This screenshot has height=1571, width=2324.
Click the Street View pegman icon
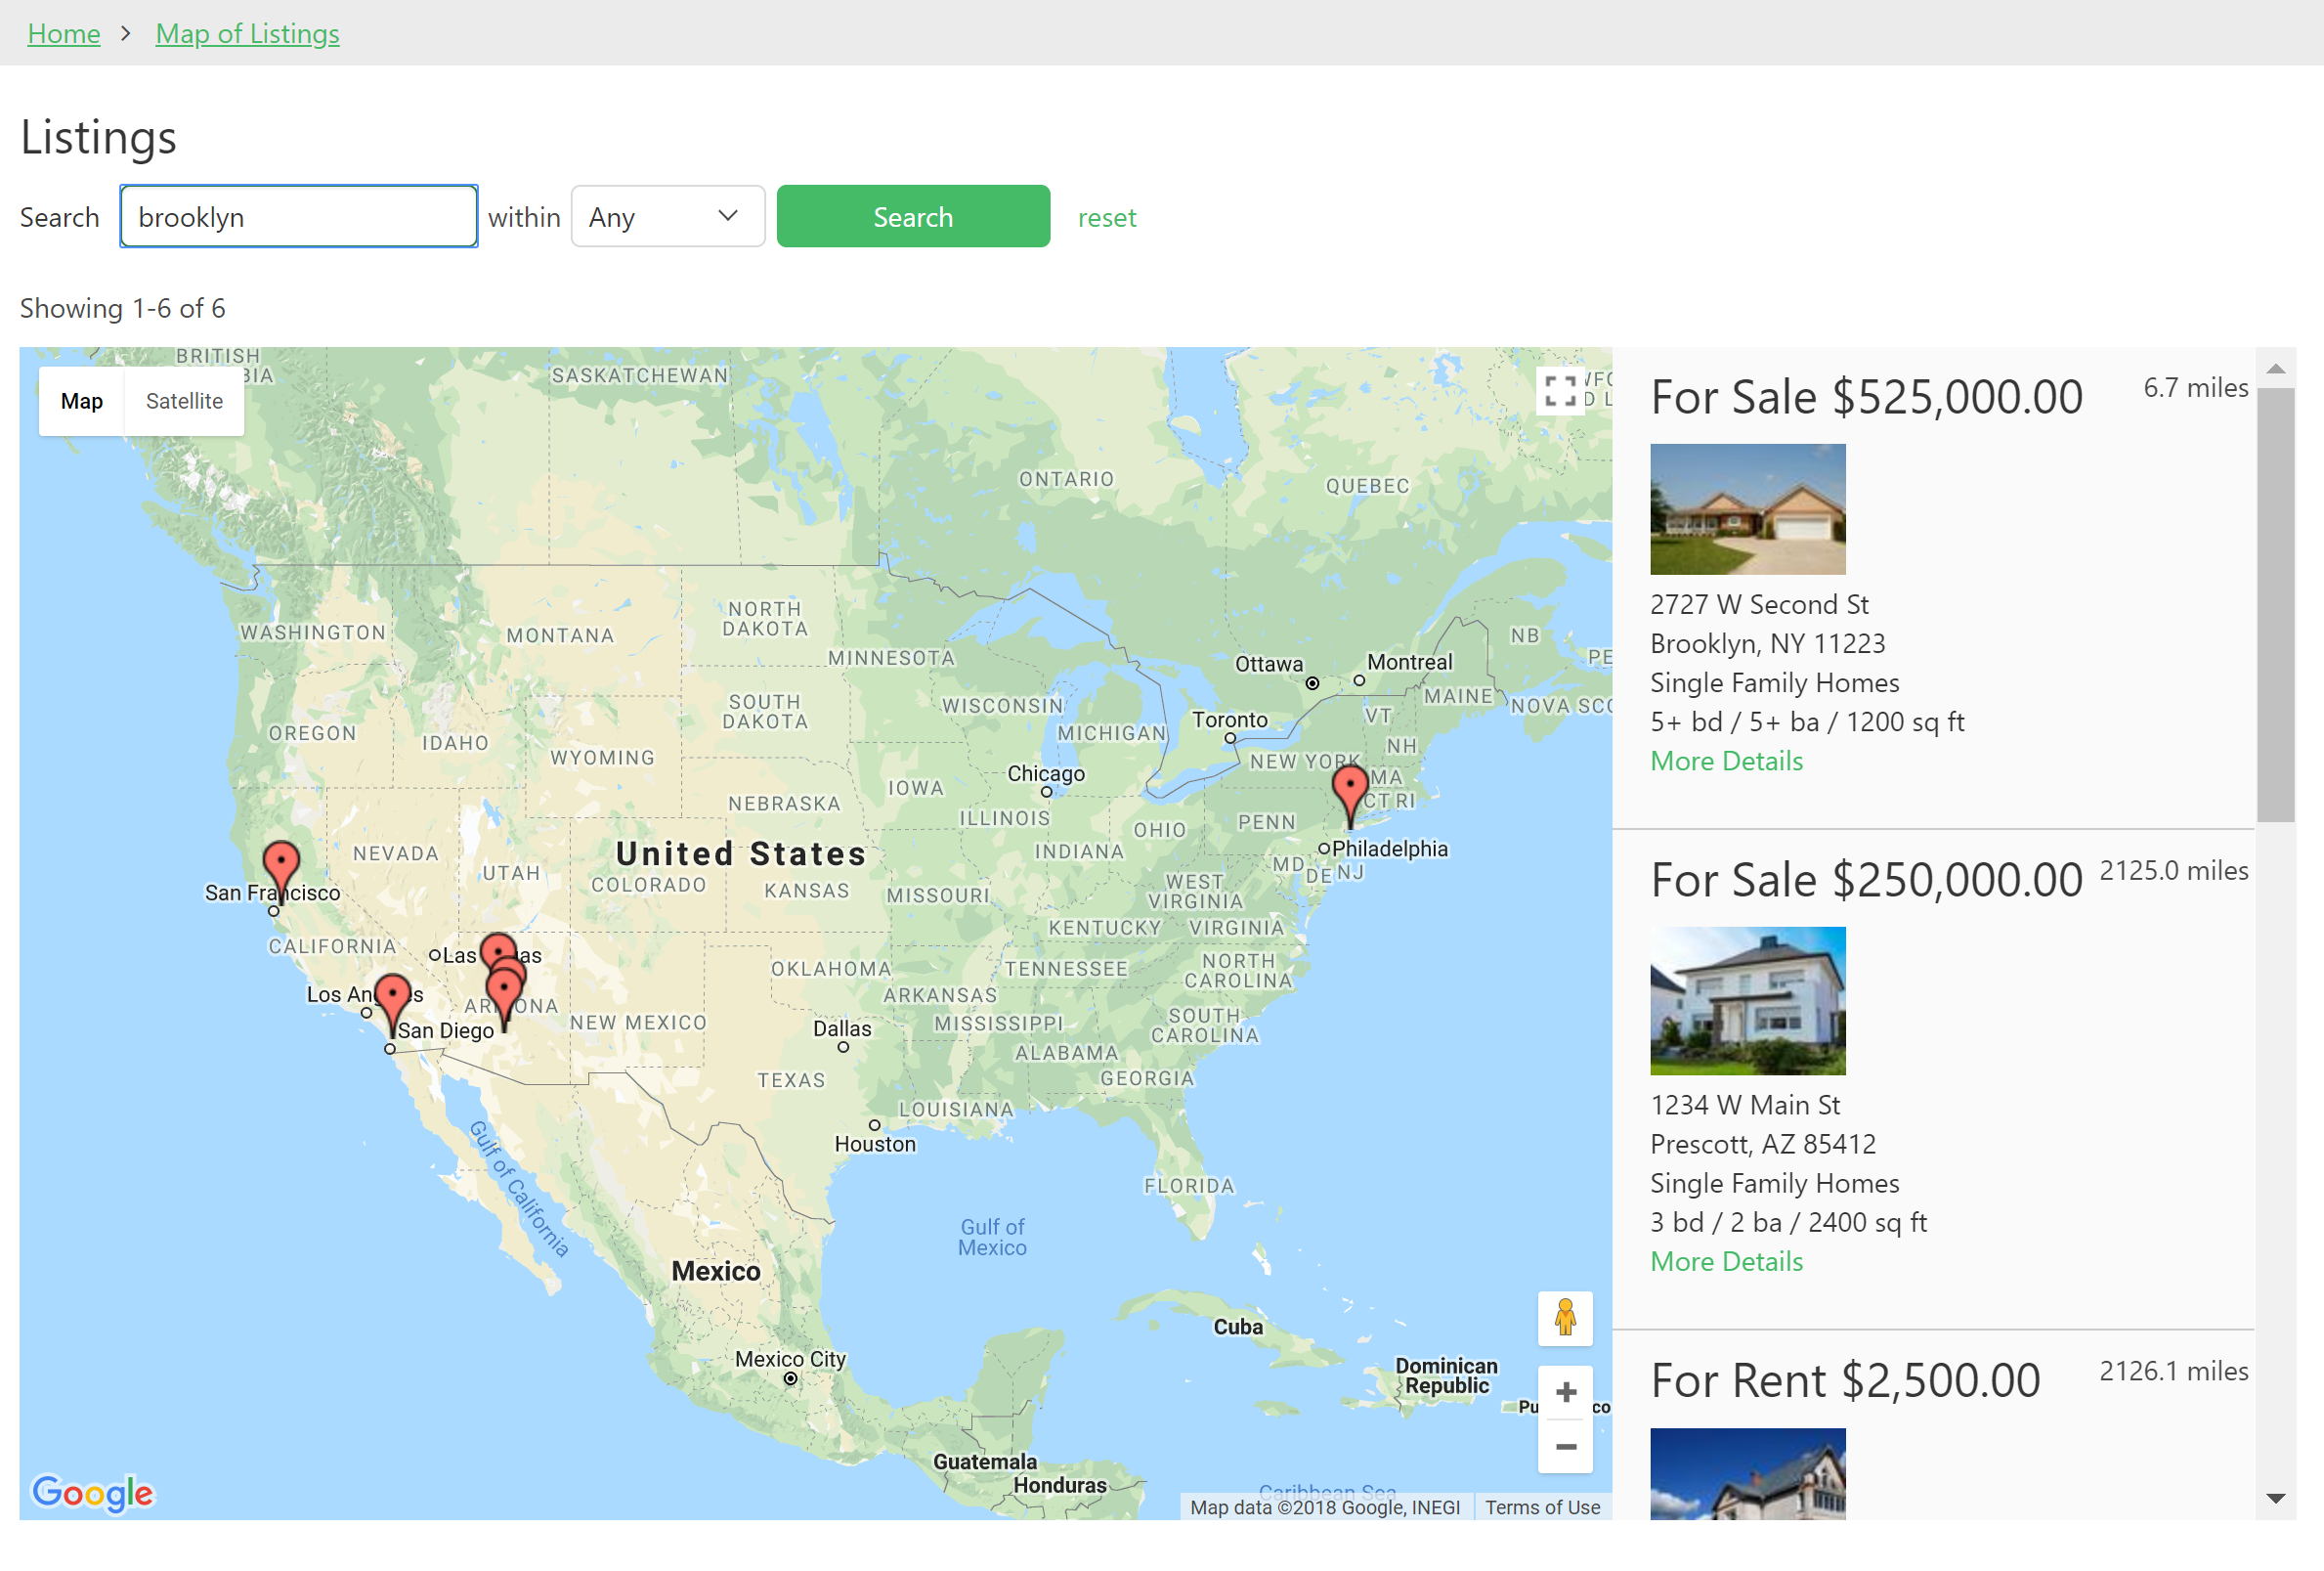[x=1560, y=1319]
